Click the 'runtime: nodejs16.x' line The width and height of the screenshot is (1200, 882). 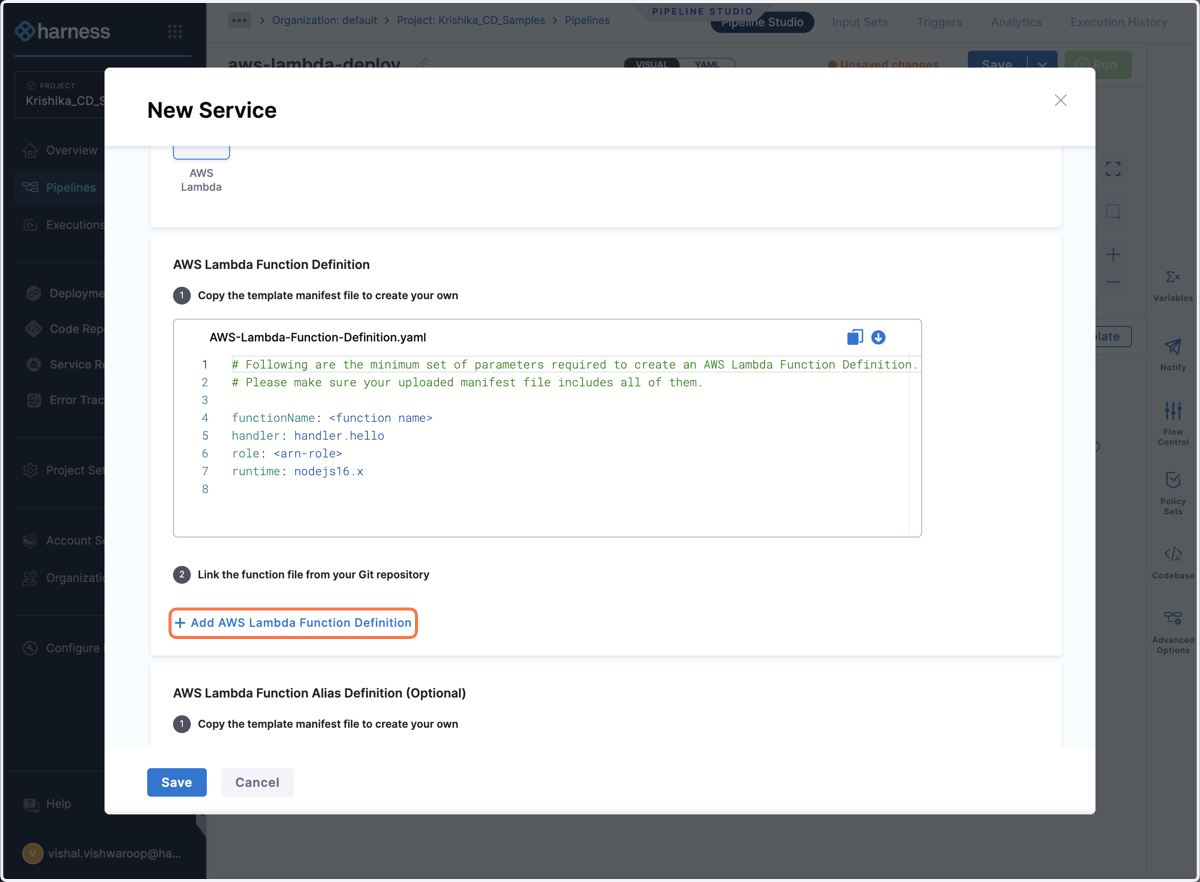point(298,471)
